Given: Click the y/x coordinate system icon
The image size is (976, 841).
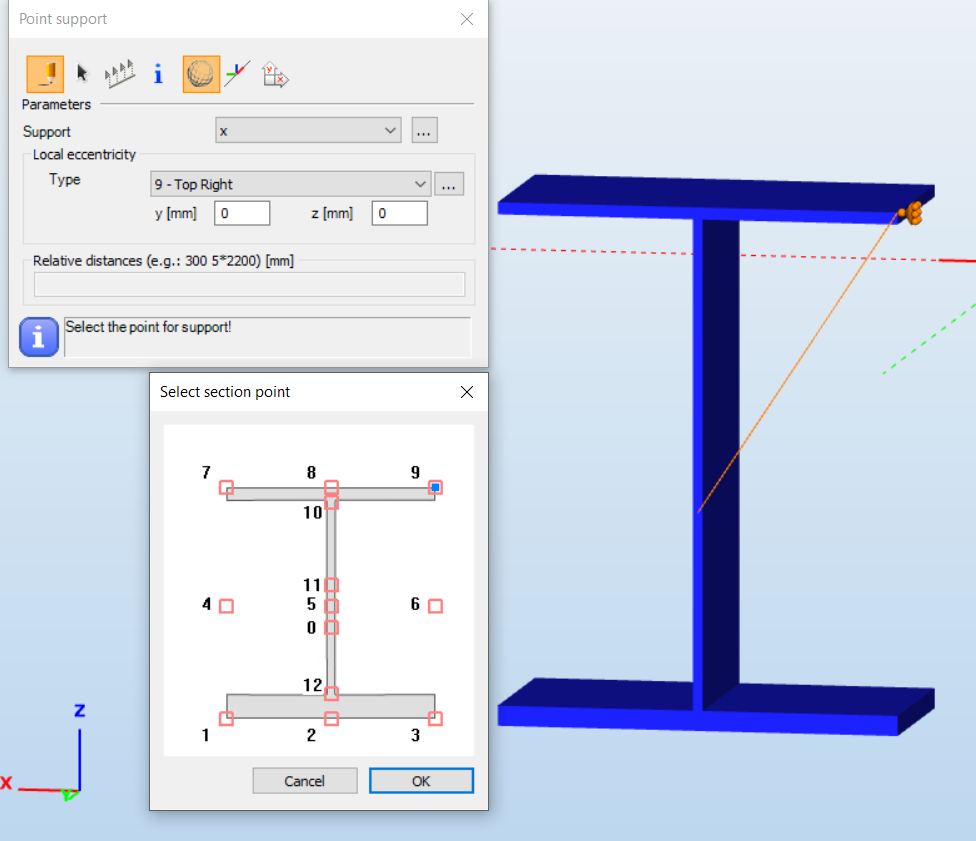Looking at the screenshot, I should 275,75.
